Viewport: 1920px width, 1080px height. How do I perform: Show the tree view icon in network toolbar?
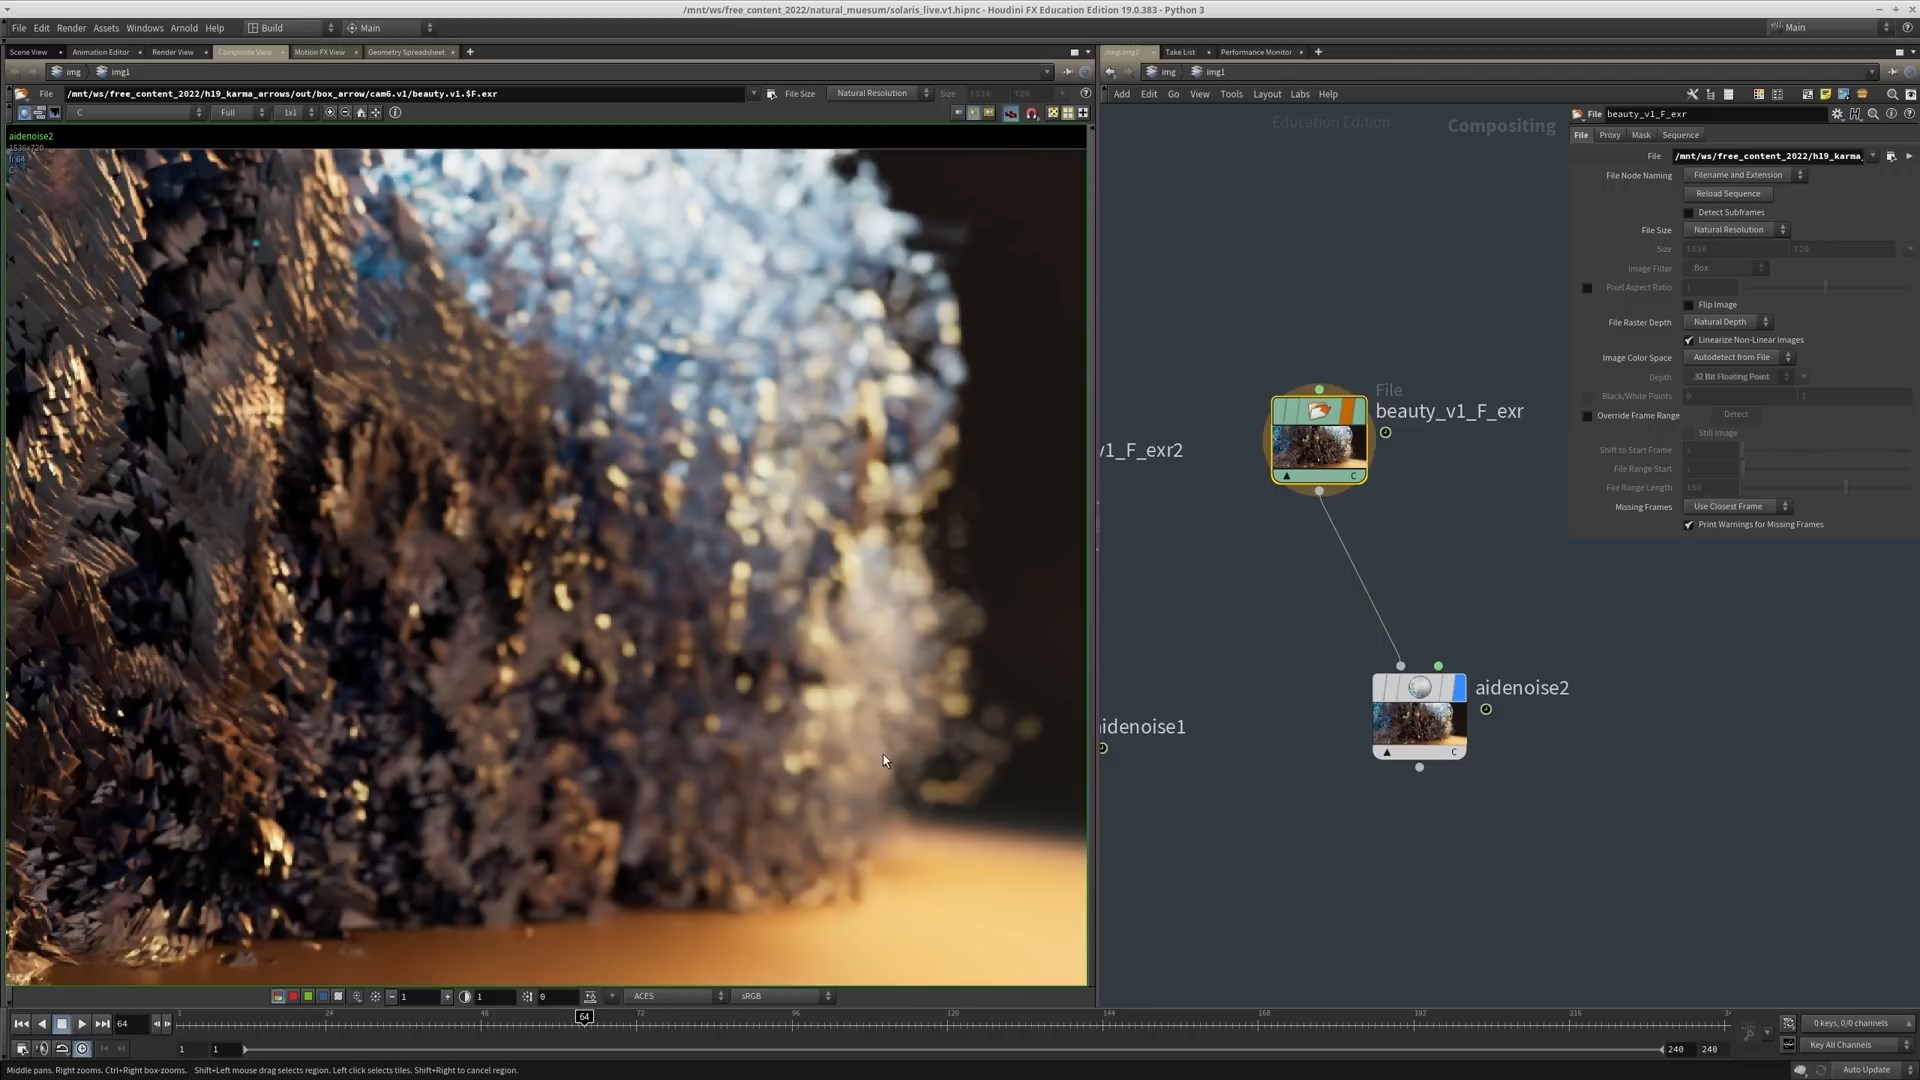(x=1711, y=94)
